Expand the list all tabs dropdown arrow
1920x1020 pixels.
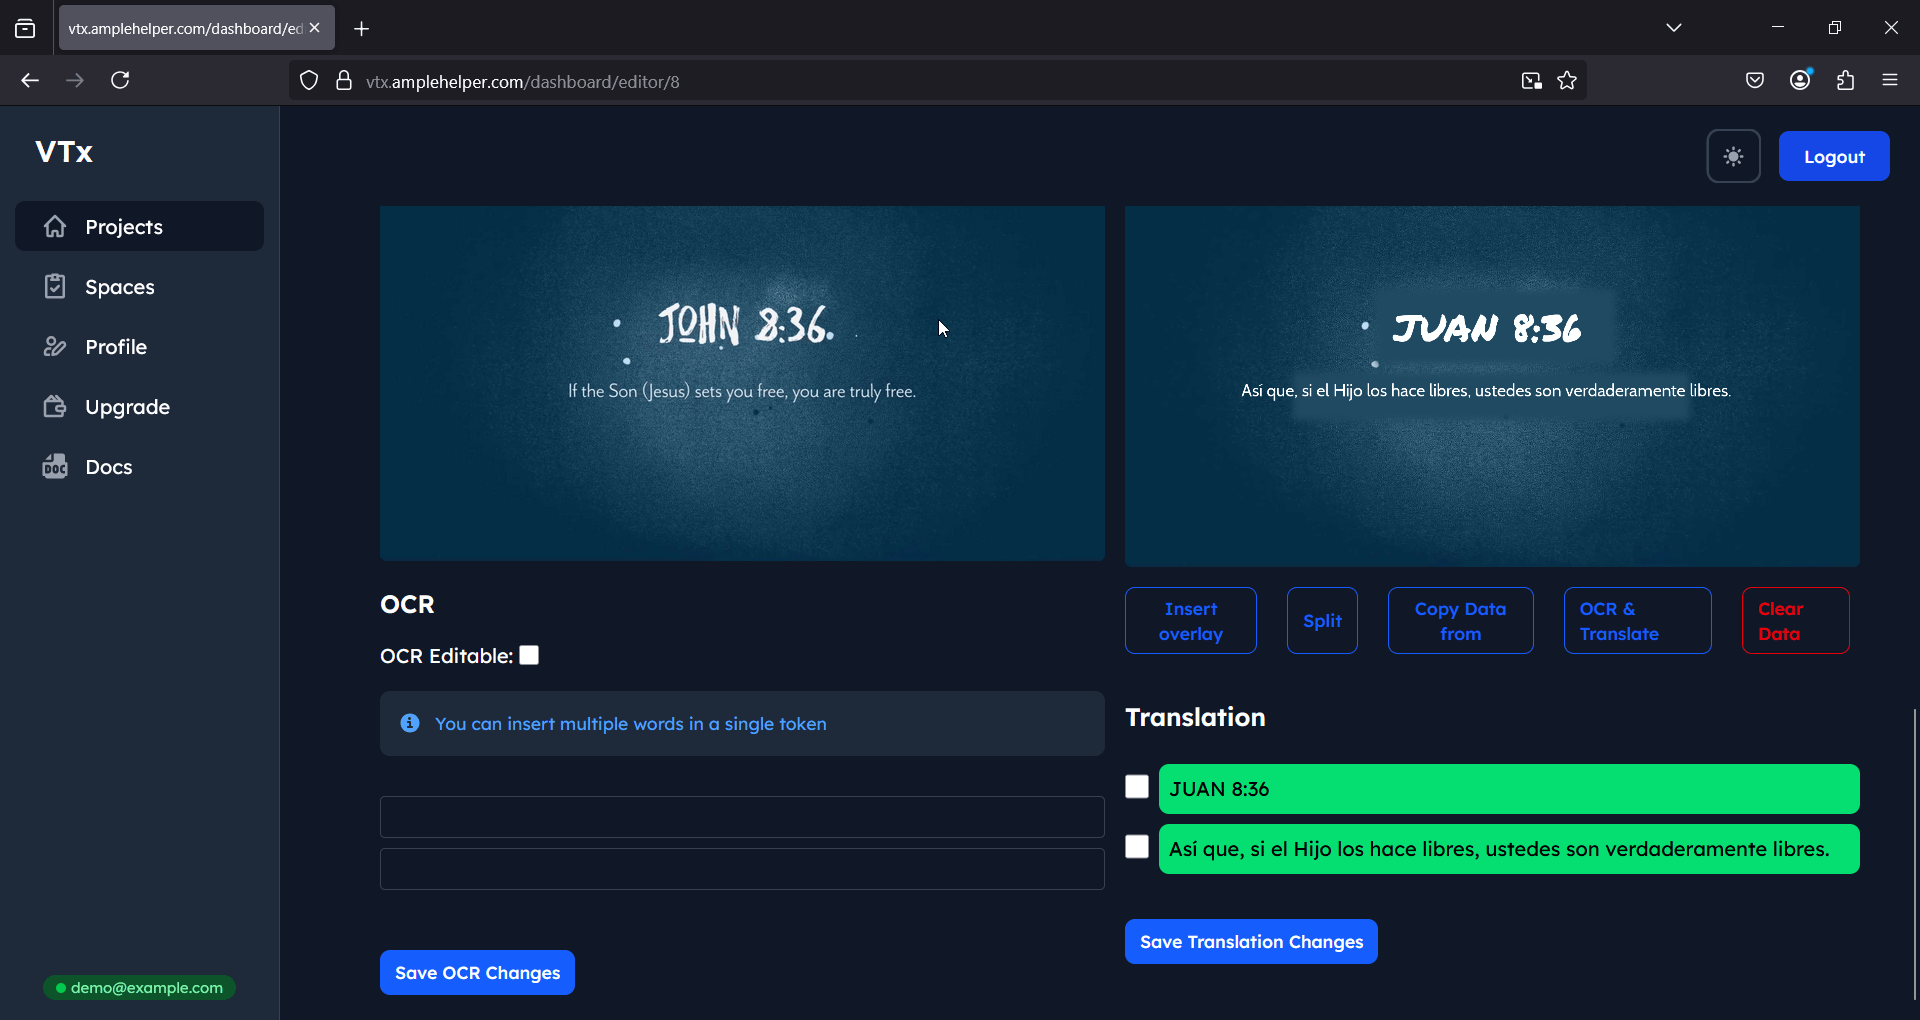[x=1673, y=28]
